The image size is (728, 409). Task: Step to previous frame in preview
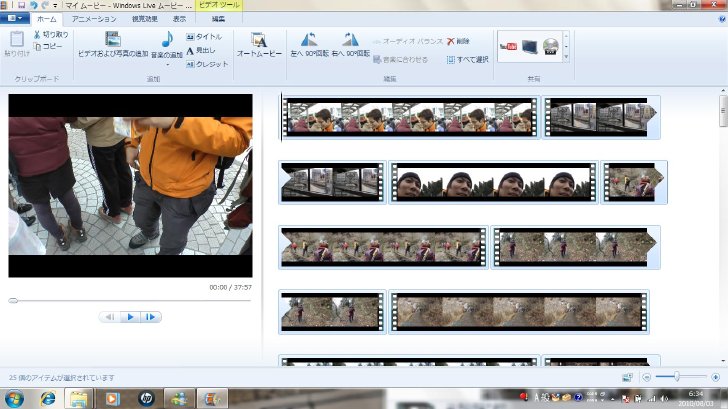click(110, 317)
